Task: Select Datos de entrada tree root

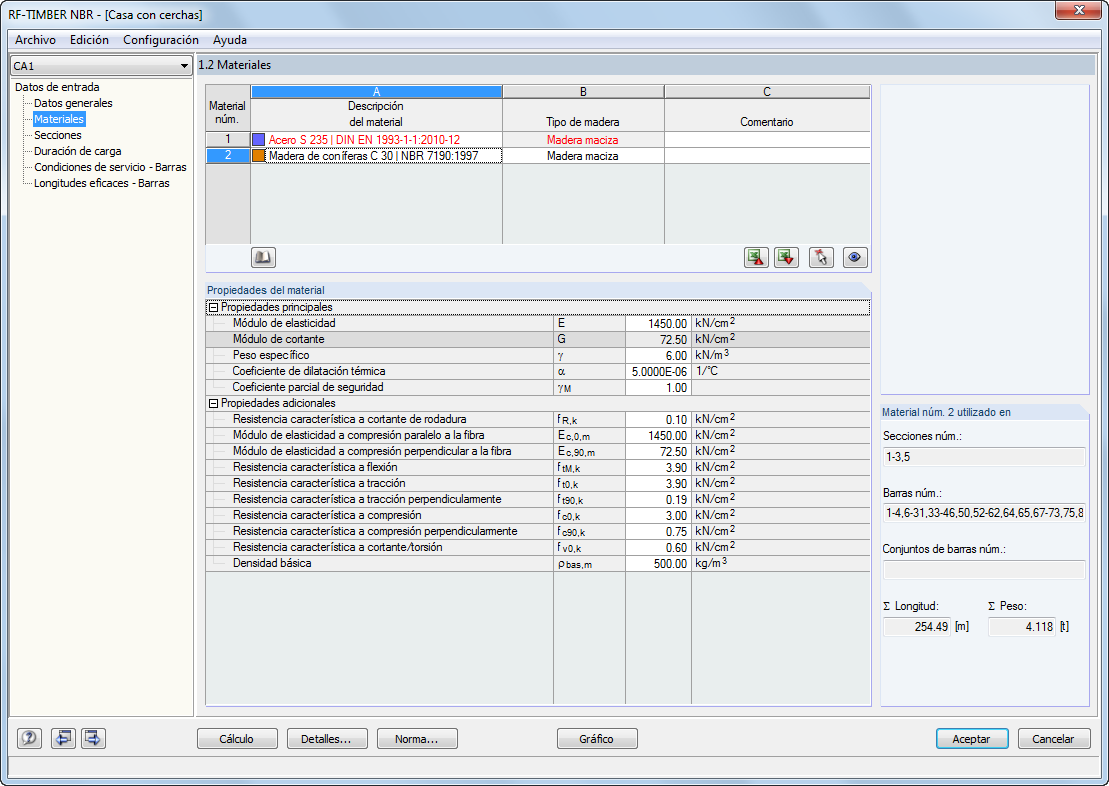Action: point(57,87)
